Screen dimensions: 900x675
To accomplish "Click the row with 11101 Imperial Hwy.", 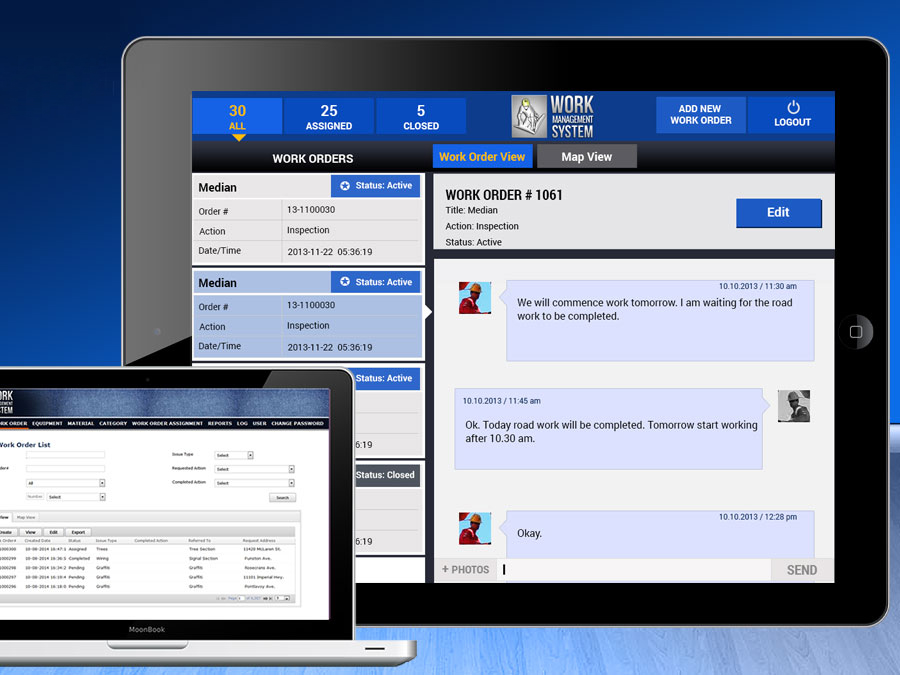I will pos(148,577).
